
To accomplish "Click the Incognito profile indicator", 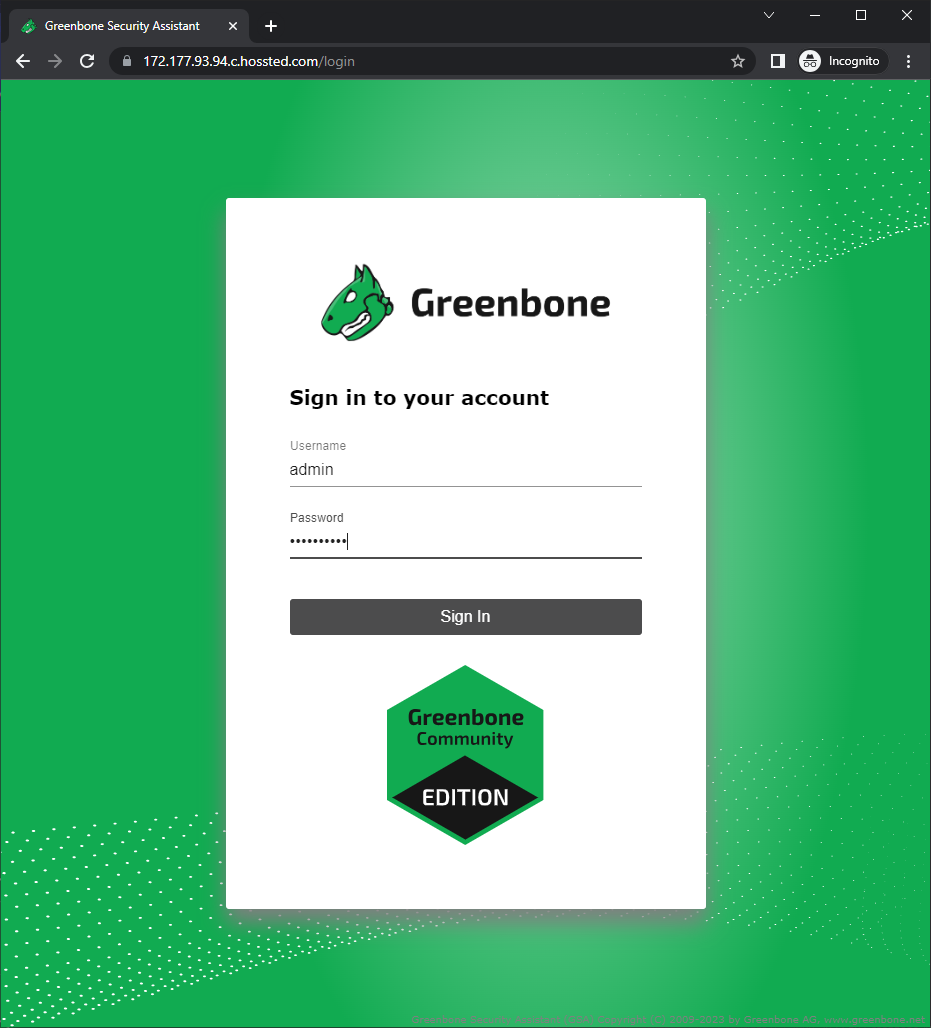I will [842, 61].
